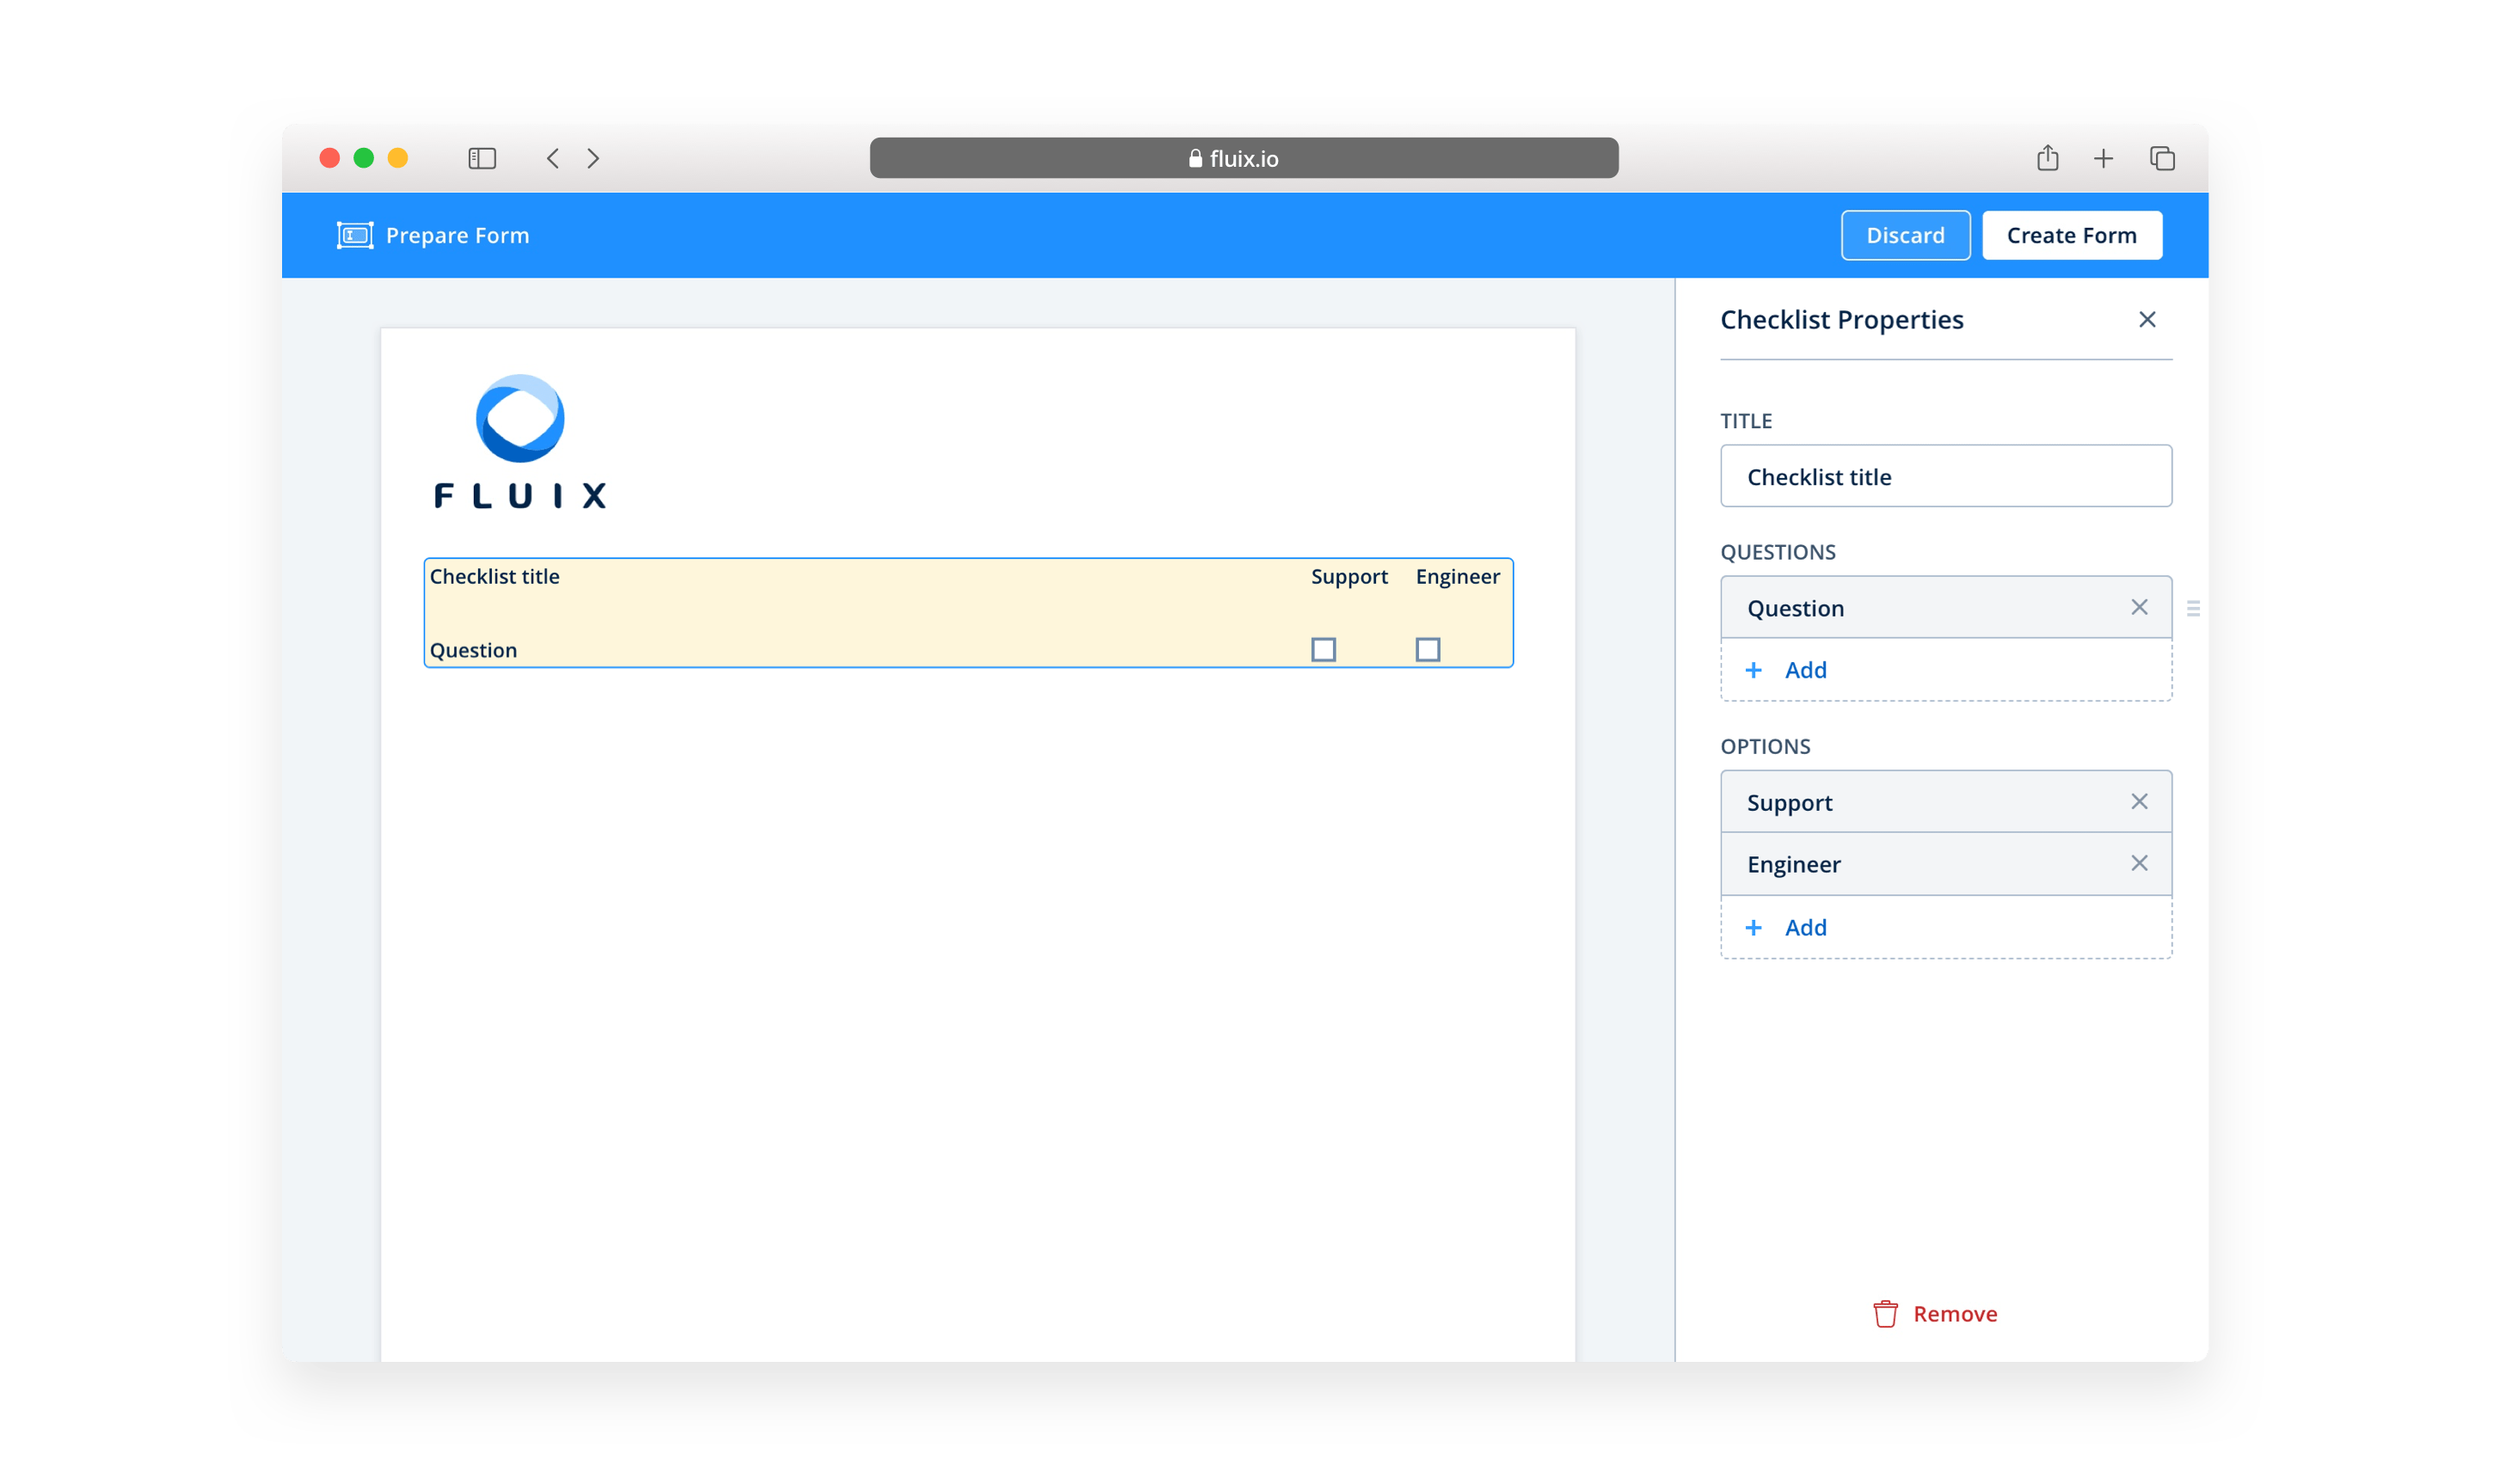Delete the Support option
Image resolution: width=2494 pixels, height=1484 pixels.
pos(2138,802)
